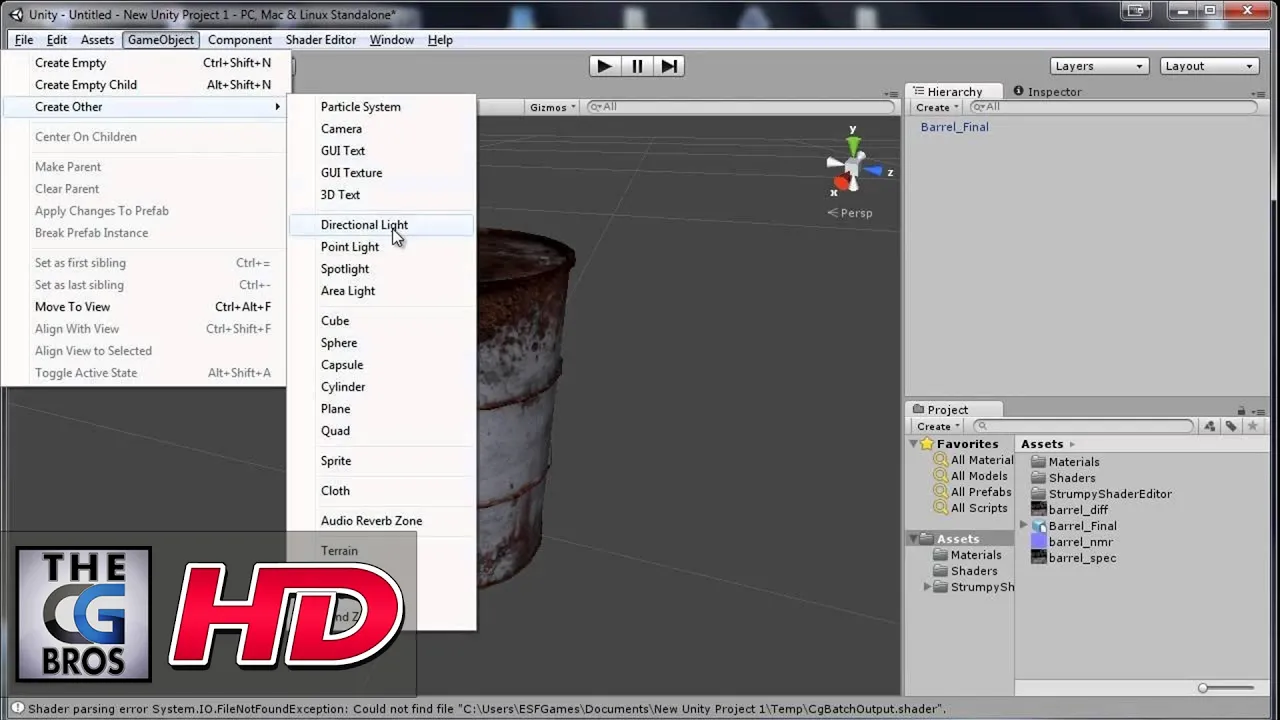Open the Component menu
Viewport: 1280px width, 720px height.
(x=240, y=40)
